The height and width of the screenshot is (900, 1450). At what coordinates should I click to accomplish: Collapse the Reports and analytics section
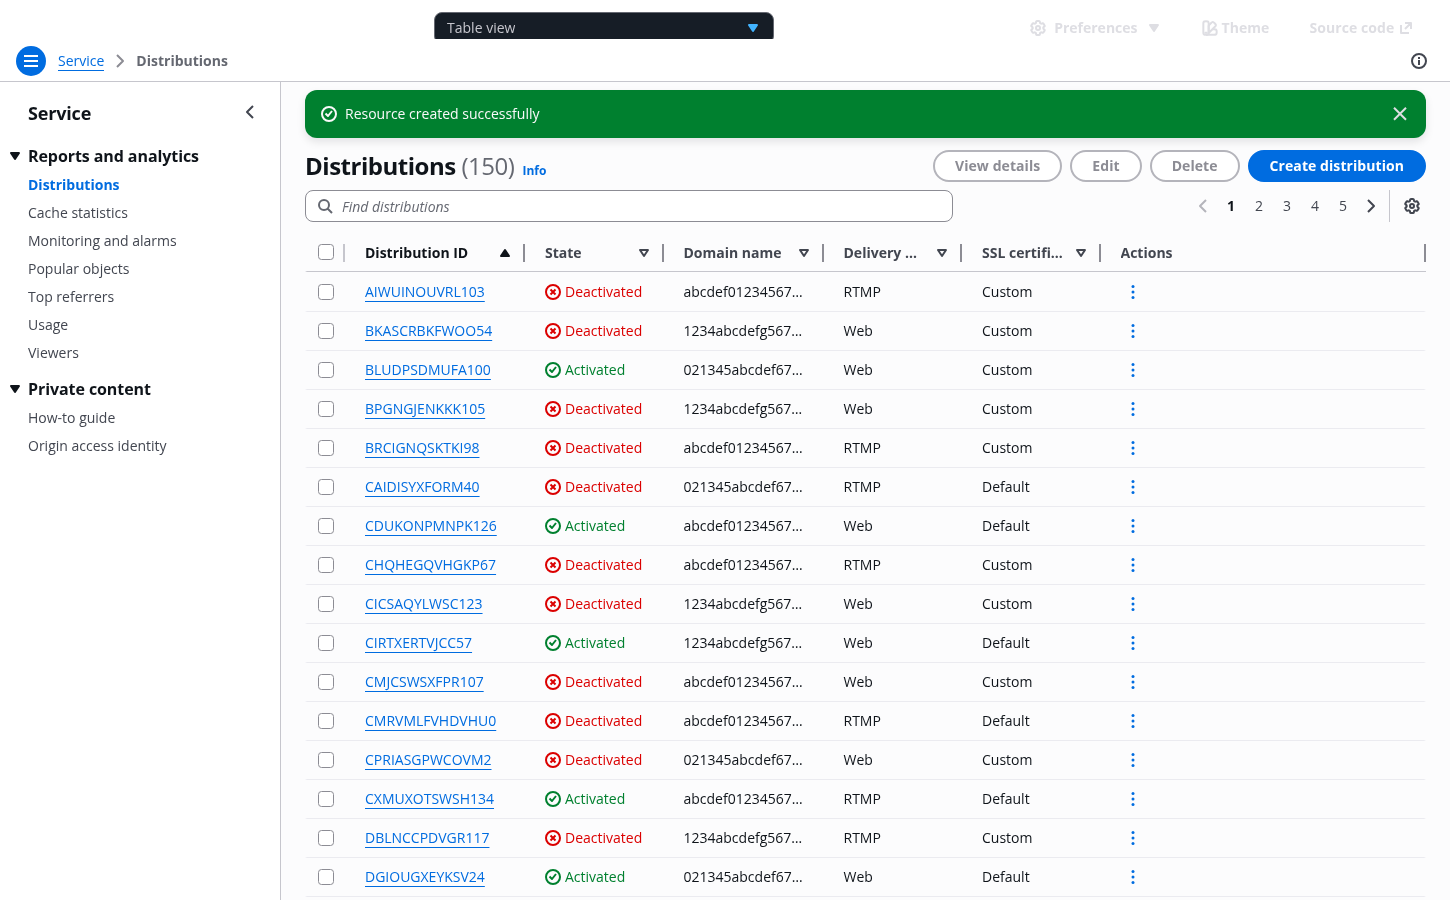(15, 156)
